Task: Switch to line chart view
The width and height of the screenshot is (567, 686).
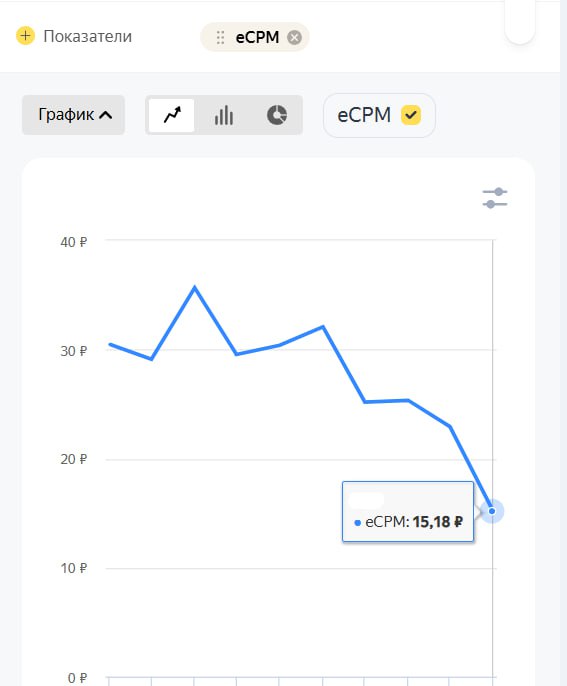Action: (x=172, y=116)
